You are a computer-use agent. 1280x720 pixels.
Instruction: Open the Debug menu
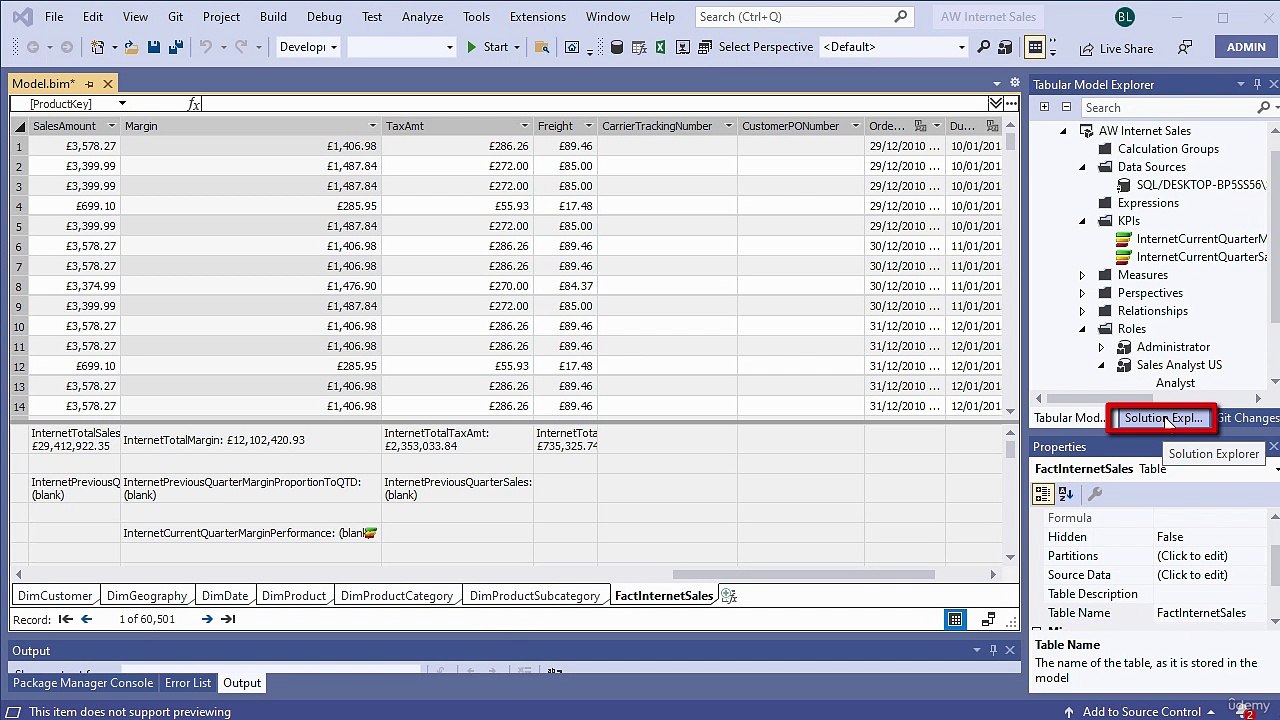point(324,17)
